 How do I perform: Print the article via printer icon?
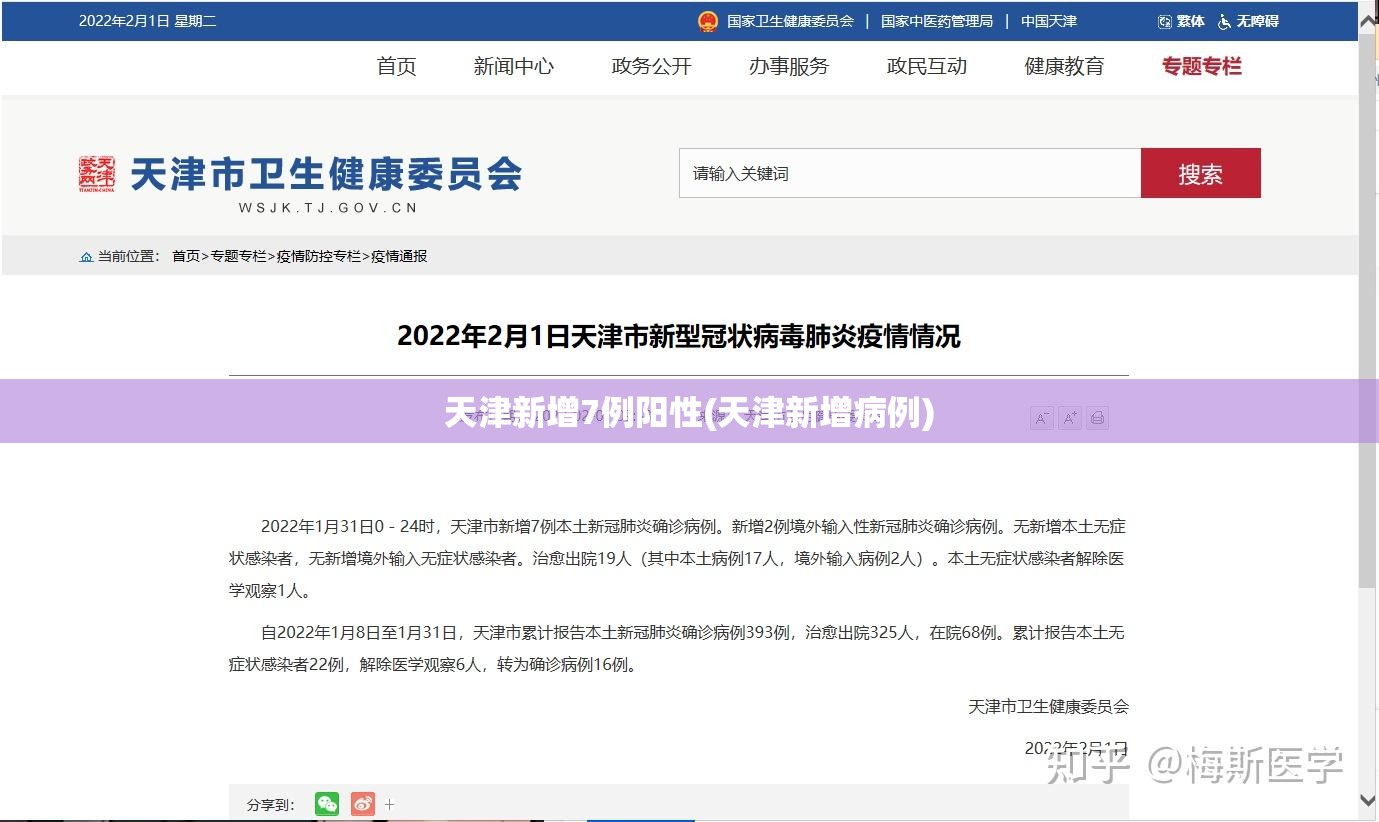point(1097,418)
